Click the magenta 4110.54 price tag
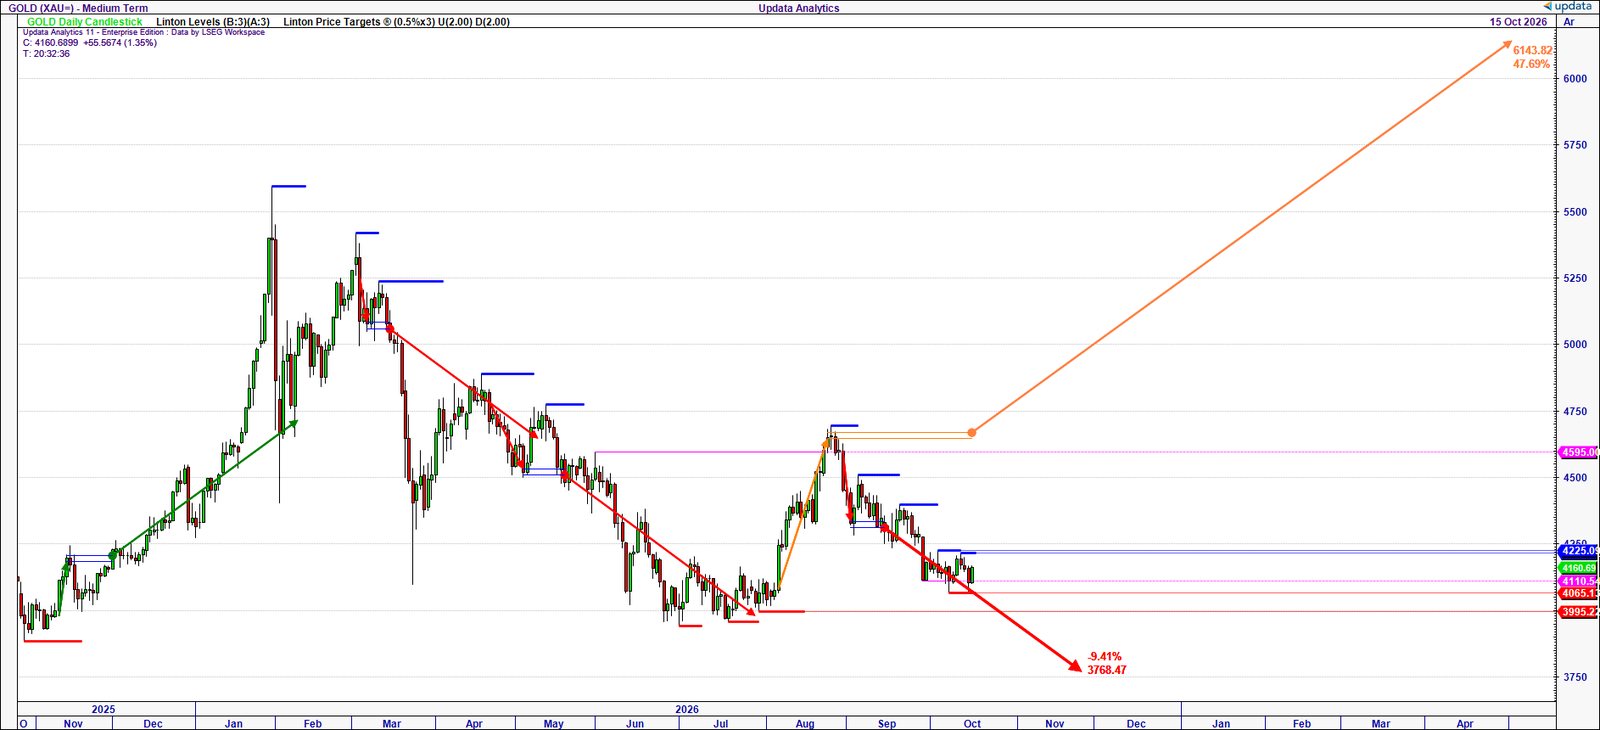Screen dimensions: 1600x730 (1578, 581)
